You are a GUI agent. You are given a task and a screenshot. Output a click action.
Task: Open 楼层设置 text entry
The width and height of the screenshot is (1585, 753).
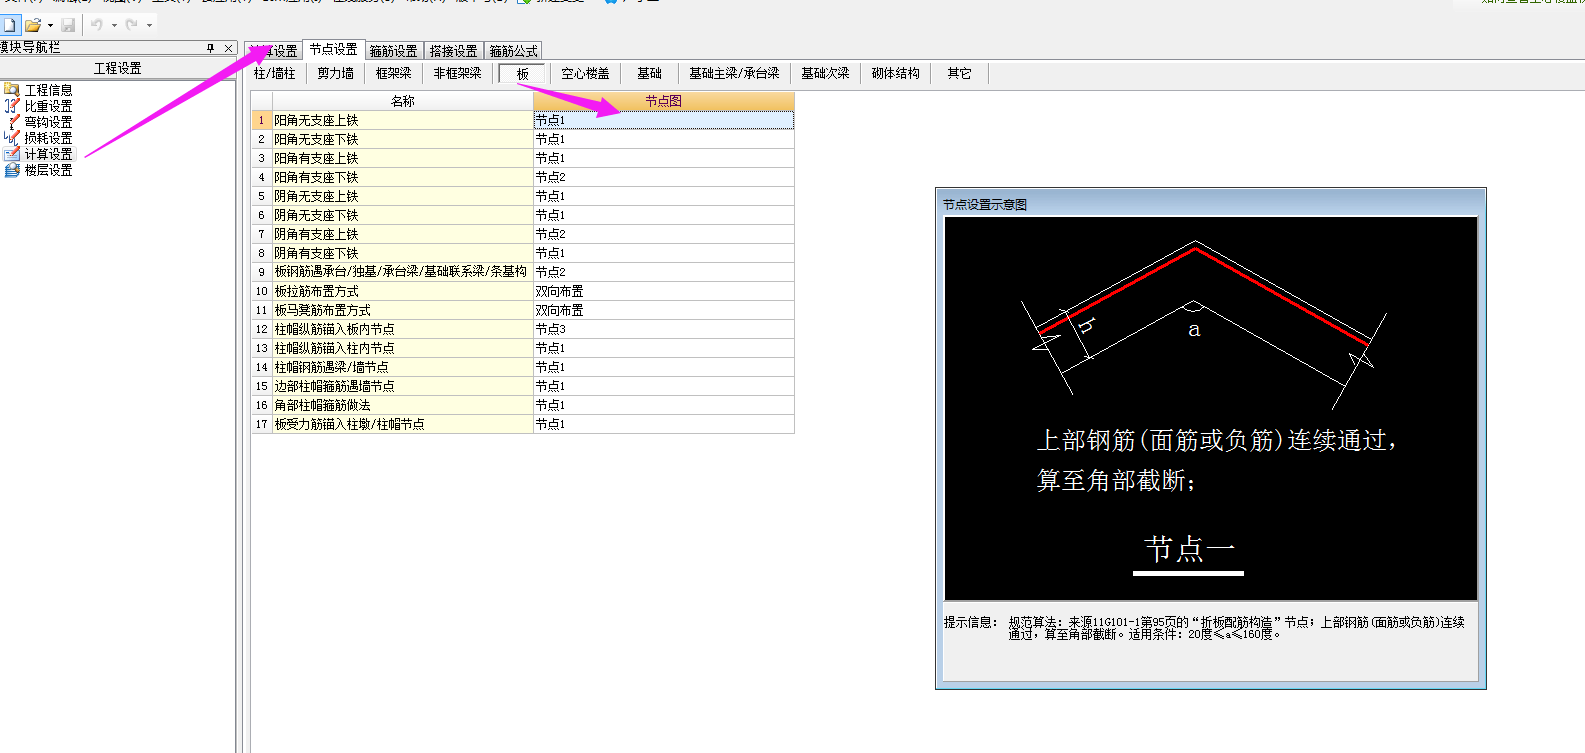tap(48, 170)
